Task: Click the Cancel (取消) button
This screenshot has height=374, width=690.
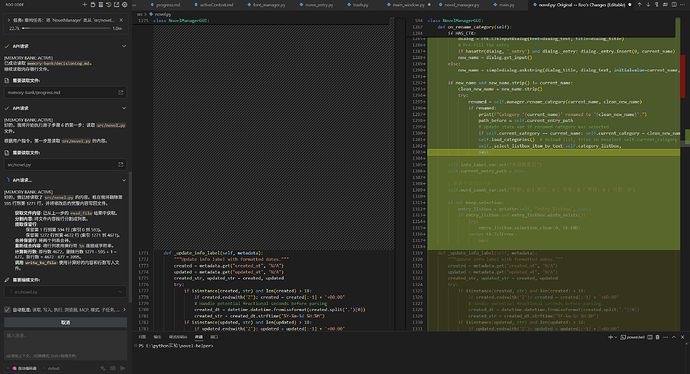Action: pos(66,323)
